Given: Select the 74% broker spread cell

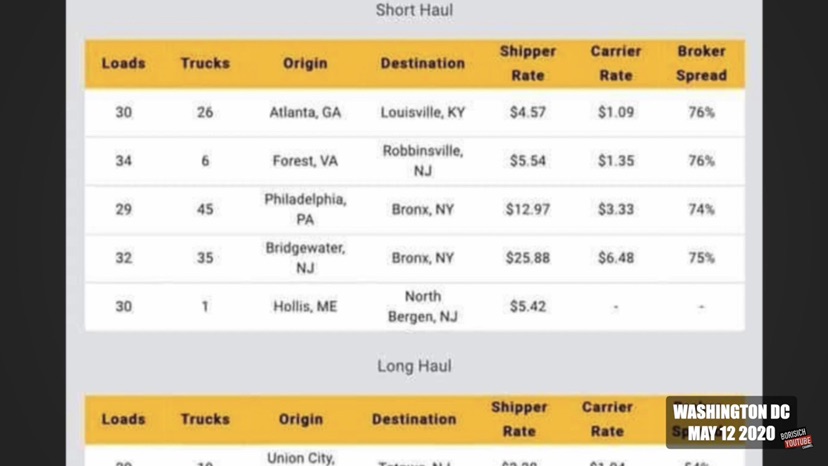Looking at the screenshot, I should (701, 209).
